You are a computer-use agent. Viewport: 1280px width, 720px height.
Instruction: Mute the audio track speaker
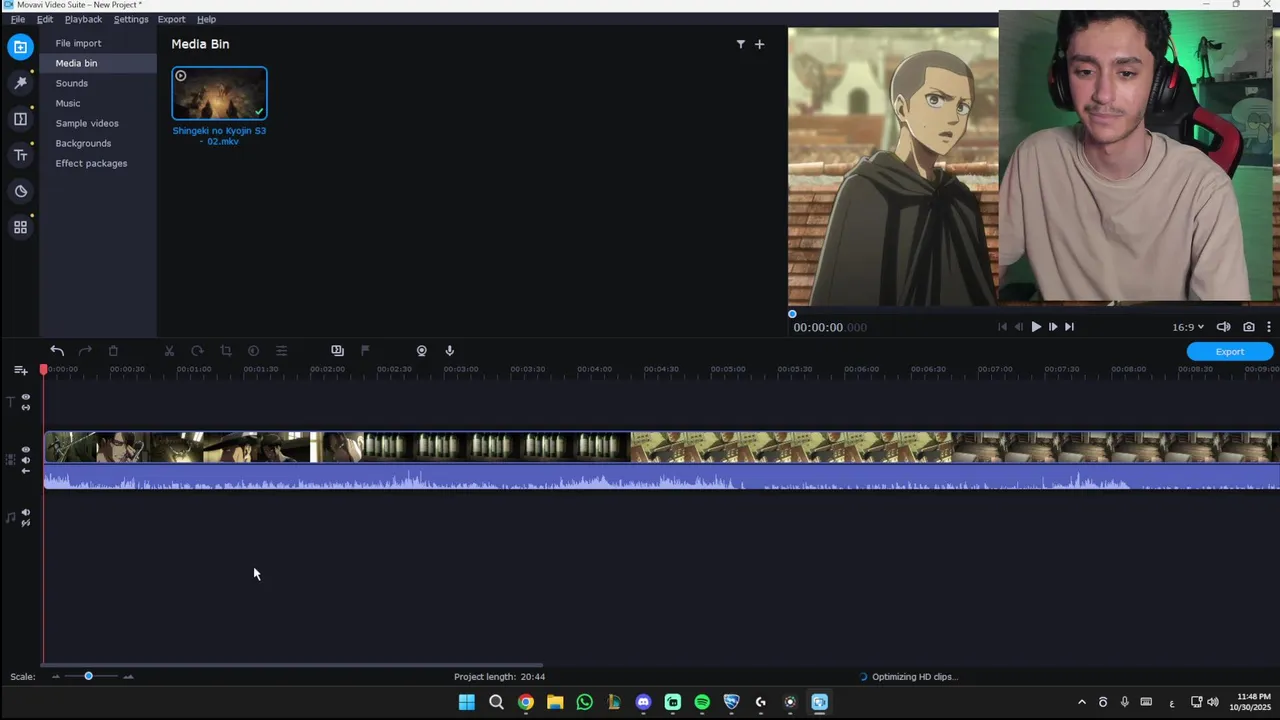point(26,512)
